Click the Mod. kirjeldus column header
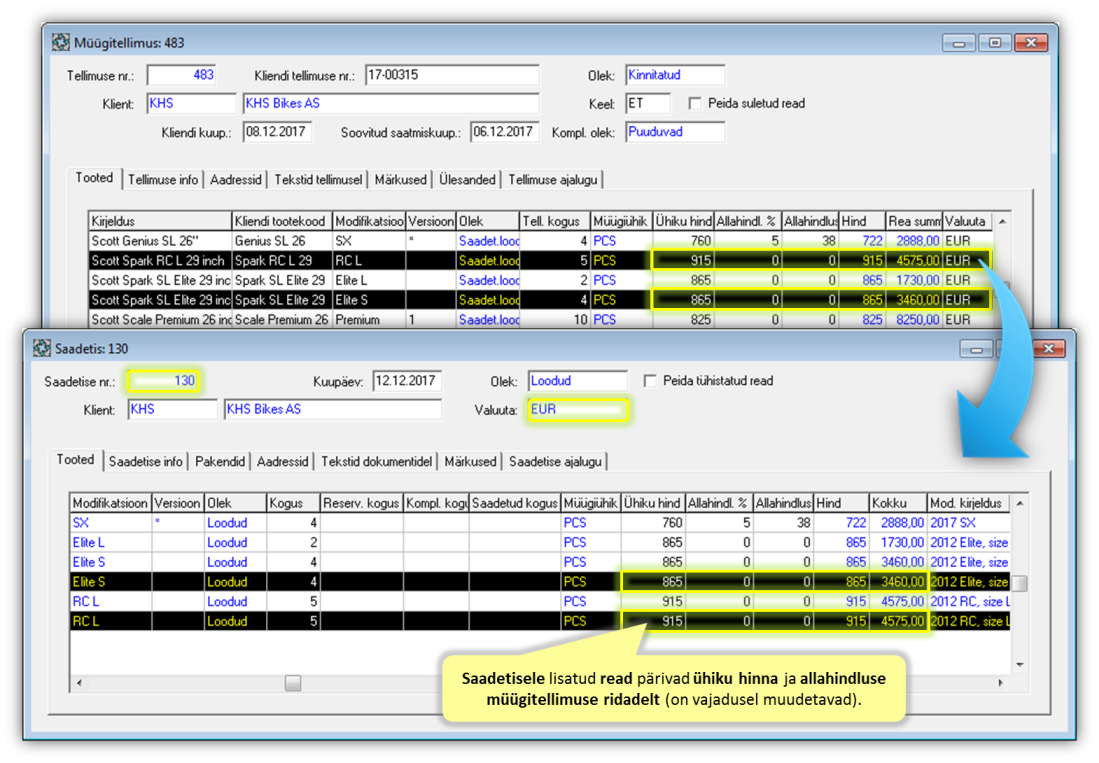Viewport: 1099px width, 763px height. (x=969, y=503)
